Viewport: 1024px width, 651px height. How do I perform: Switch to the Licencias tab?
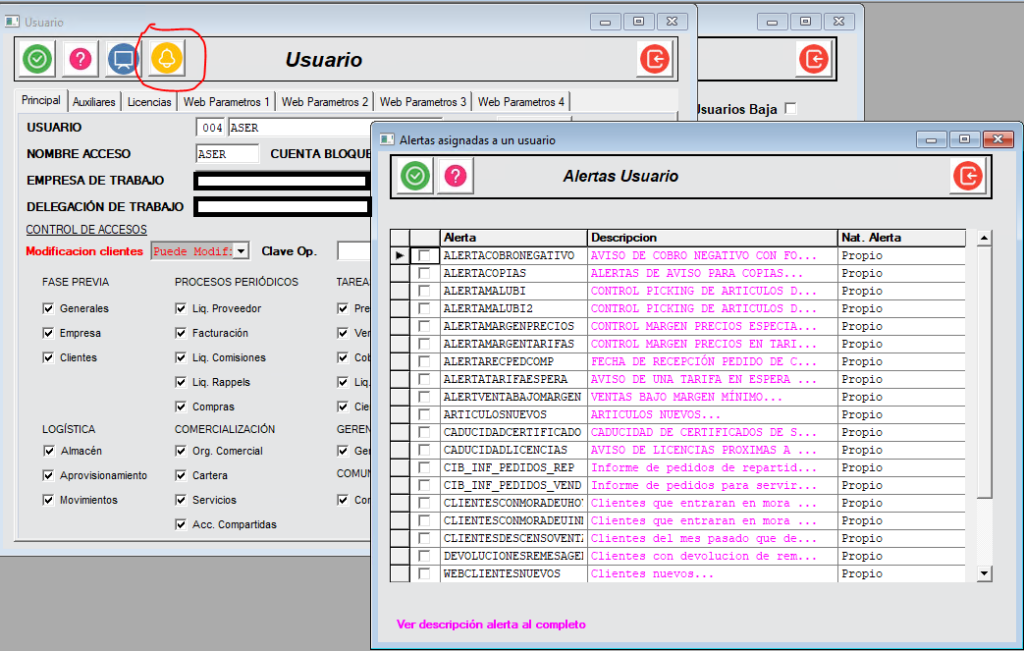149,102
